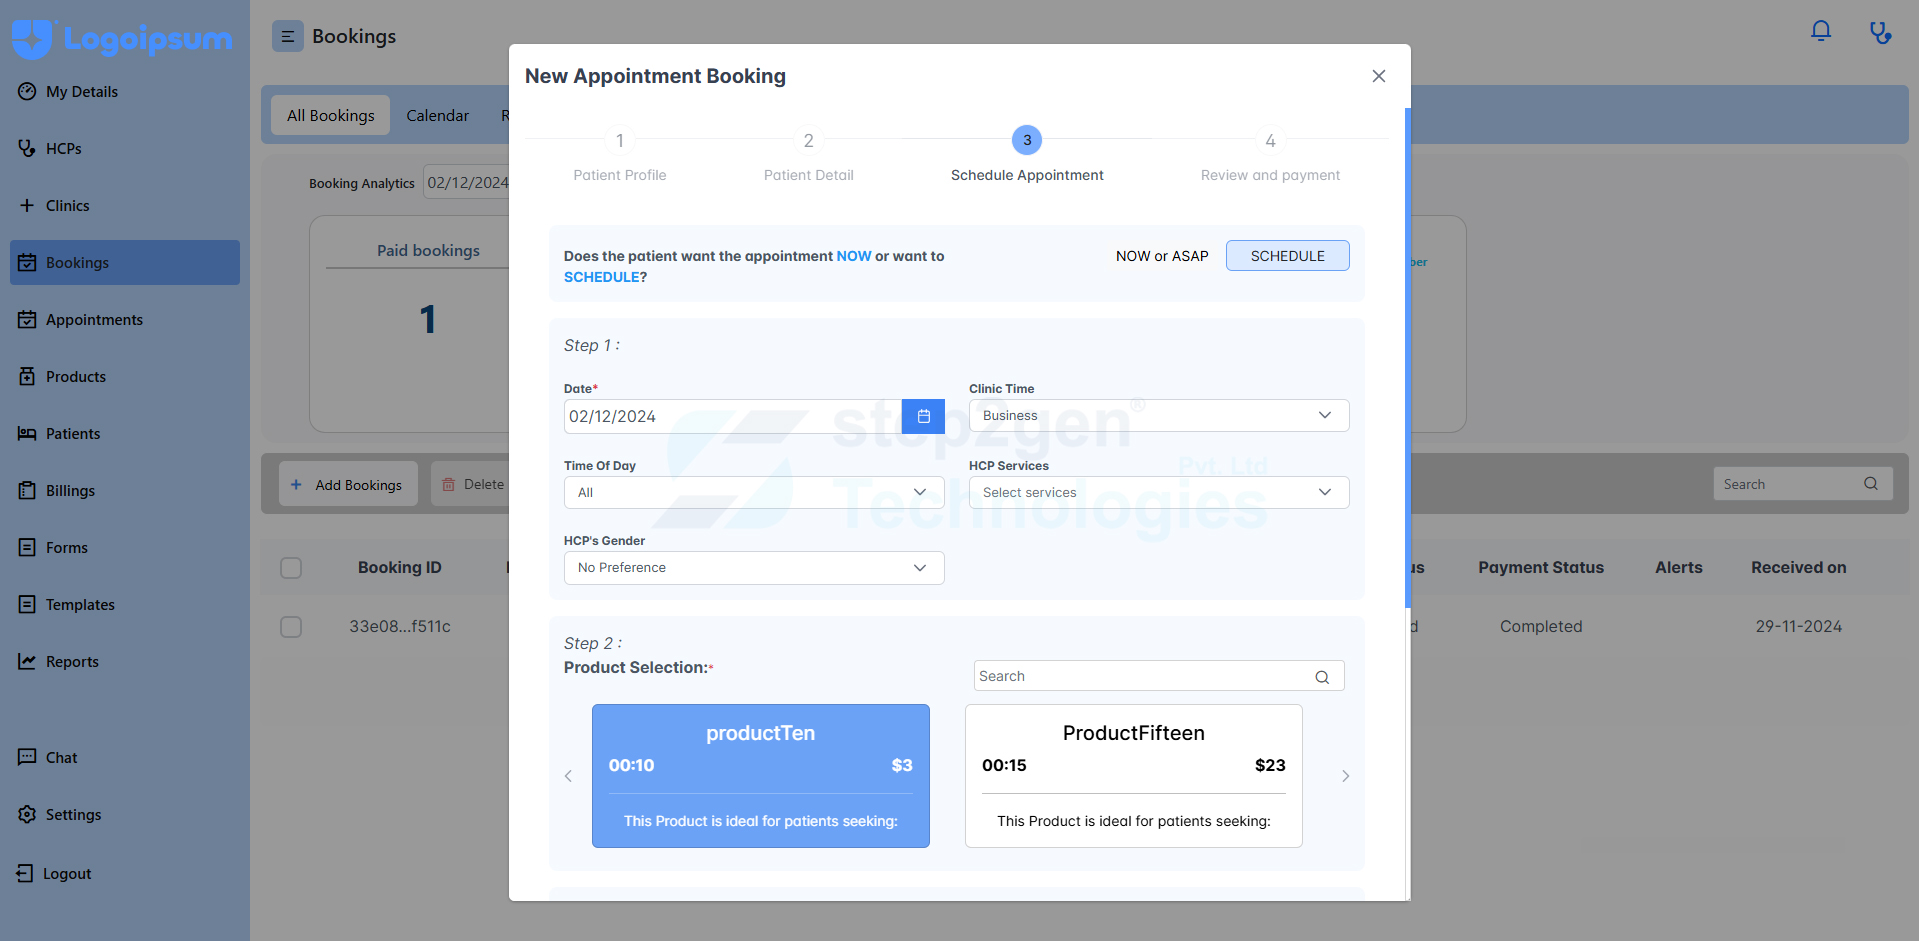Go to step 1 Patient Profile
Screen dimensions: 1919x941
tap(620, 155)
